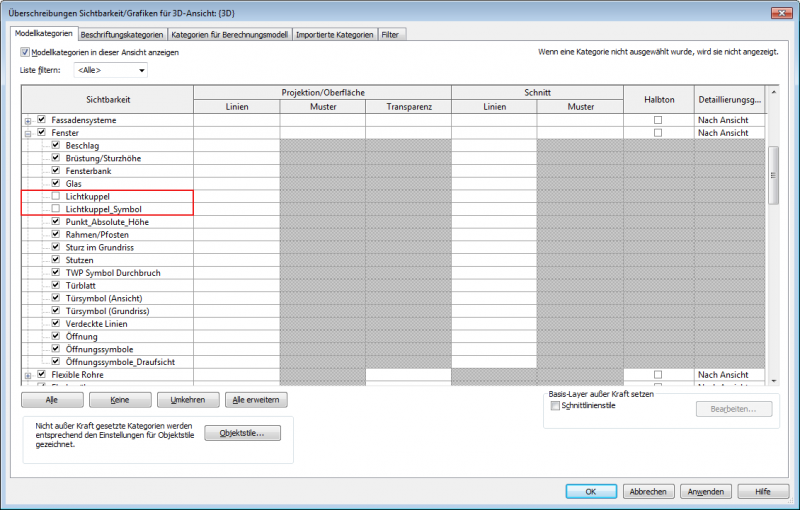The height and width of the screenshot is (510, 800).
Task: Toggle Modellkategorien in dieser Ansicht anzeigen
Action: click(x=26, y=52)
